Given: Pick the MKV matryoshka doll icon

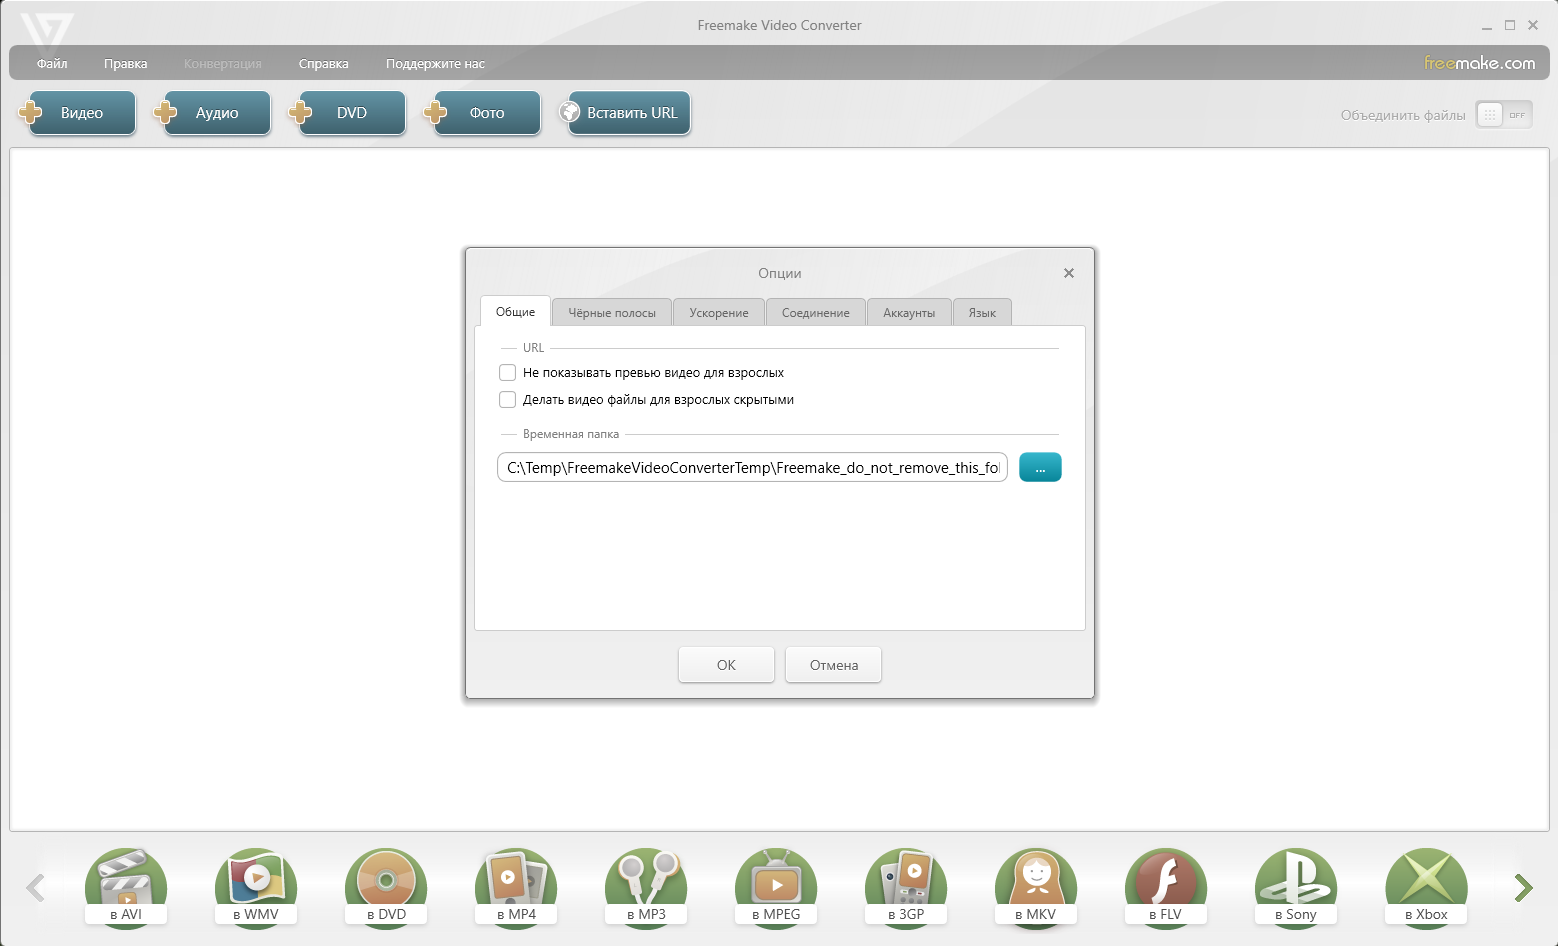Looking at the screenshot, I should pos(1036,886).
